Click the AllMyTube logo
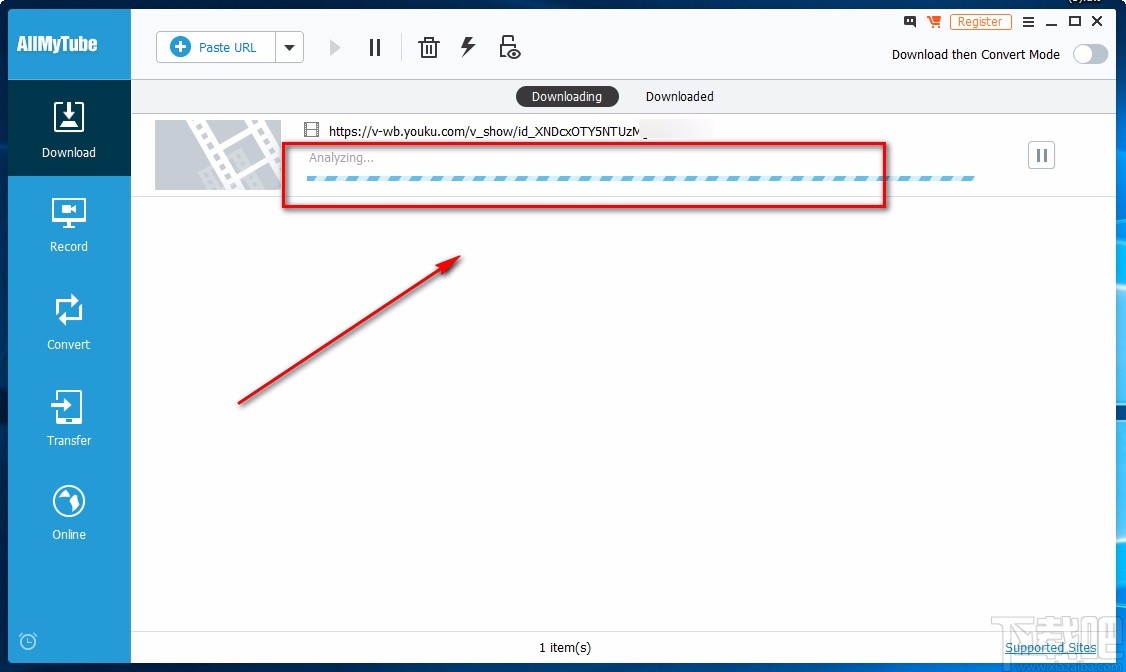This screenshot has width=1126, height=672. click(x=57, y=44)
